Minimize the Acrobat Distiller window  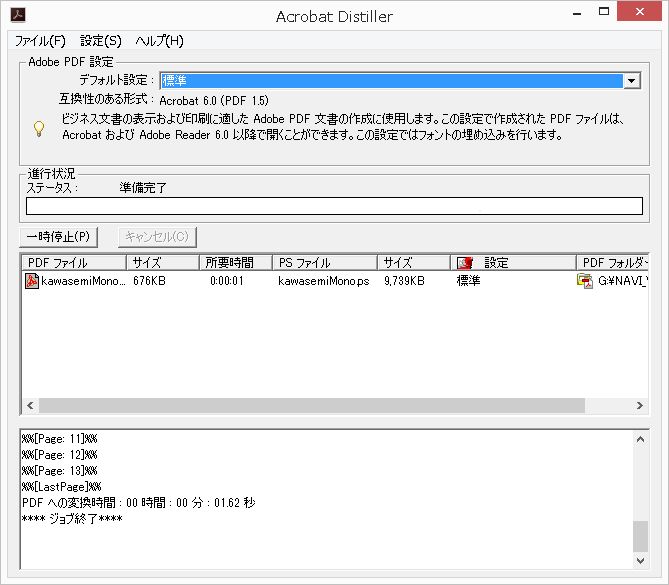pyautogui.click(x=577, y=13)
